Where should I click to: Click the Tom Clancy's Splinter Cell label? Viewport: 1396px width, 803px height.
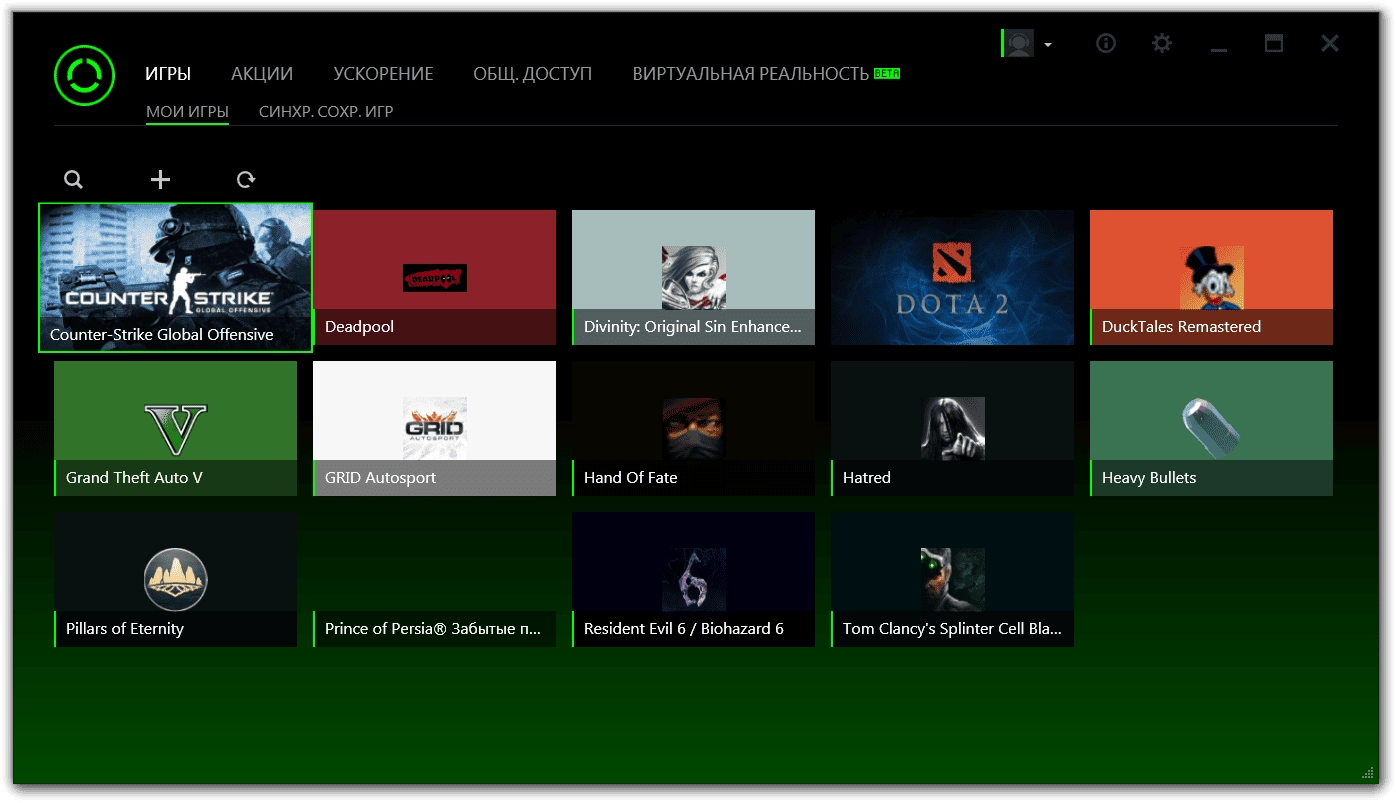tap(952, 629)
